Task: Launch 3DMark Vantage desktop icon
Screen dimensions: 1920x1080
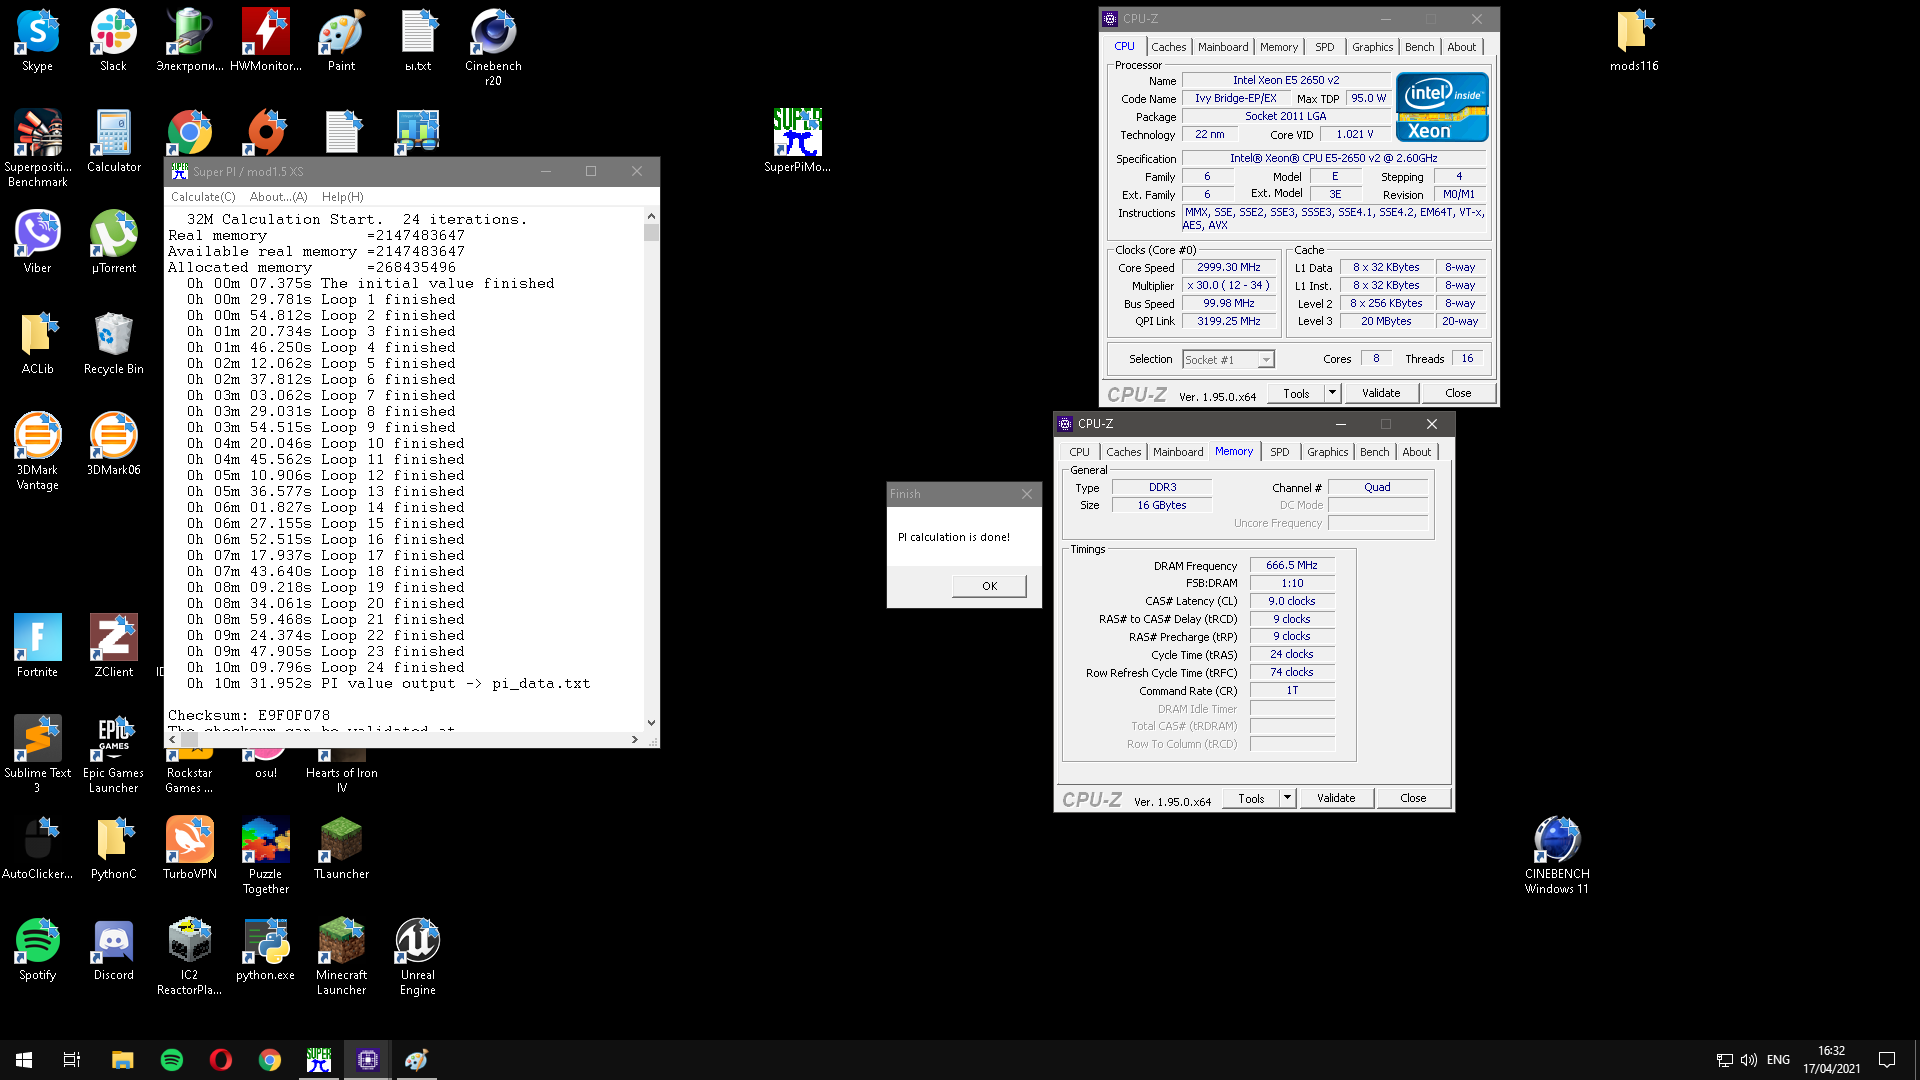Action: click(37, 451)
